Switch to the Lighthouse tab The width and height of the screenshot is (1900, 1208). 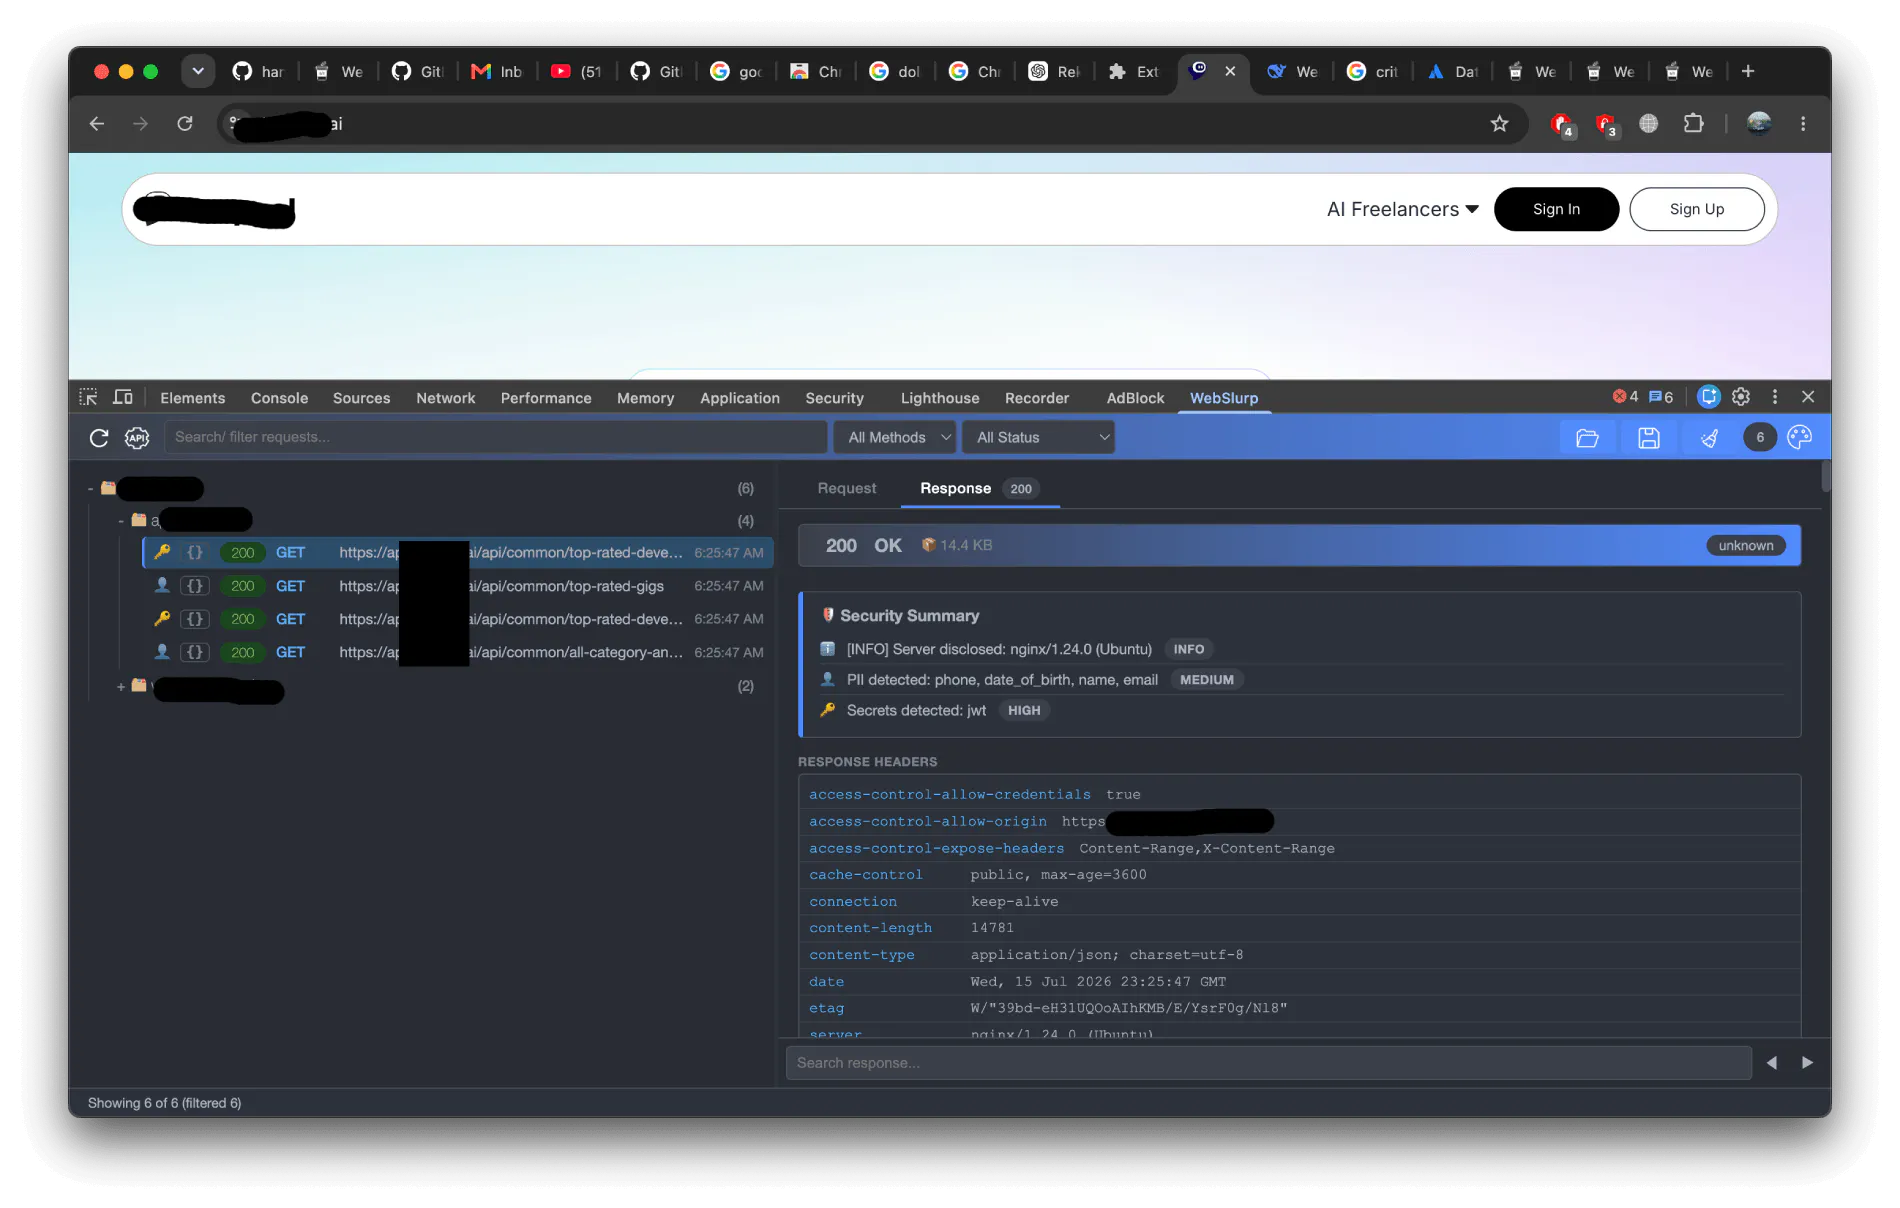[x=940, y=398]
